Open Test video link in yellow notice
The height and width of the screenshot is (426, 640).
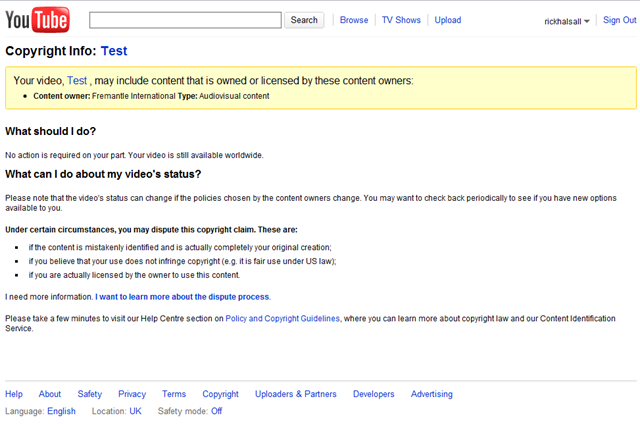click(77, 81)
